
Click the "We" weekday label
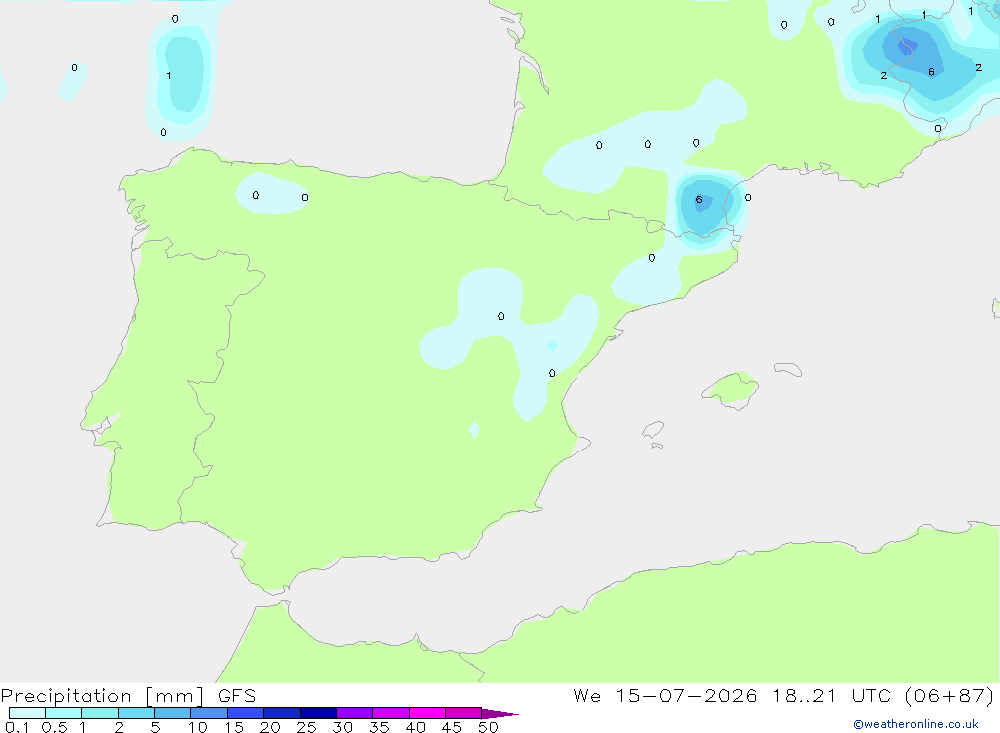tap(587, 696)
